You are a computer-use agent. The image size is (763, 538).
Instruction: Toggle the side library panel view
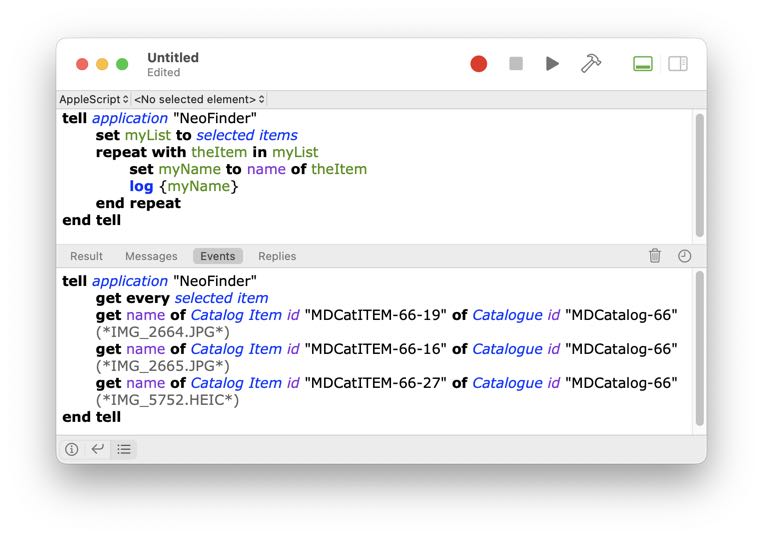point(677,64)
